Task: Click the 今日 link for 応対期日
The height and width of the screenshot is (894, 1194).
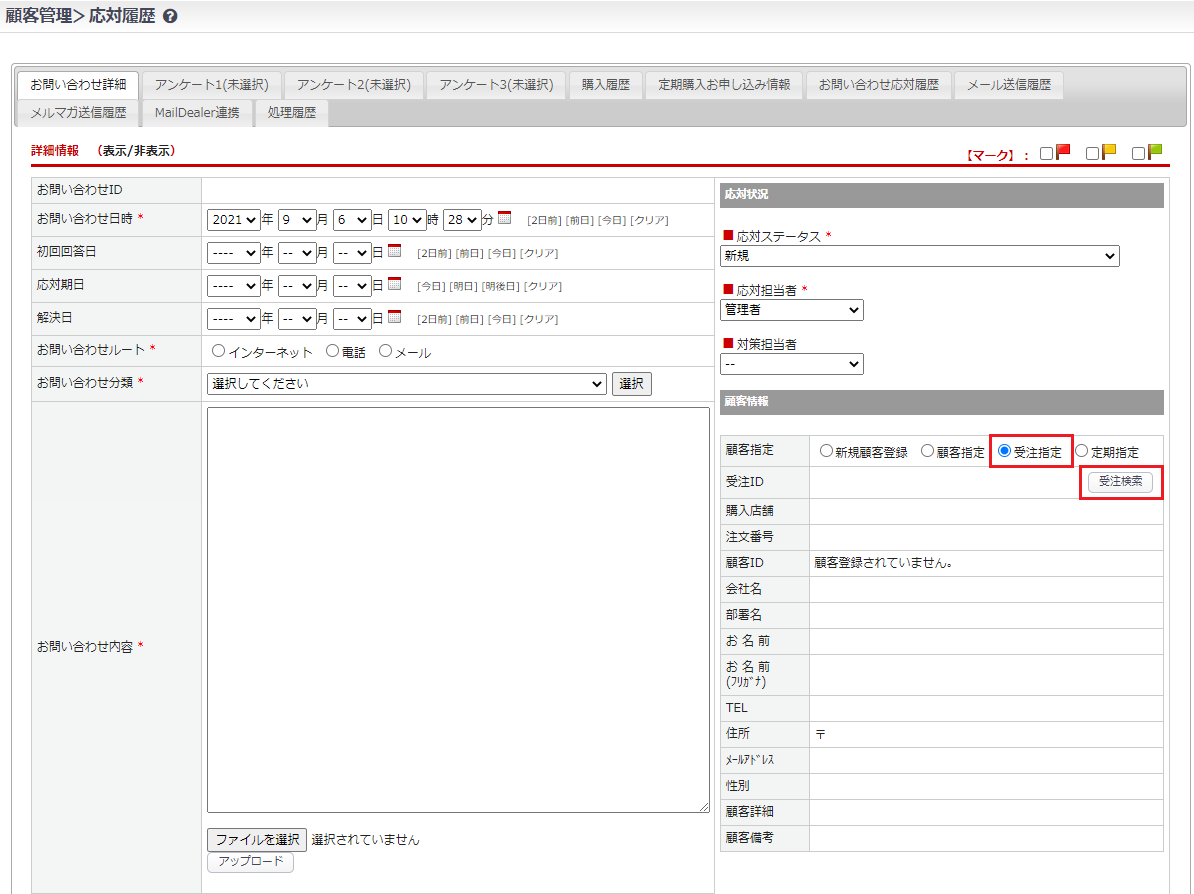Action: [x=430, y=286]
